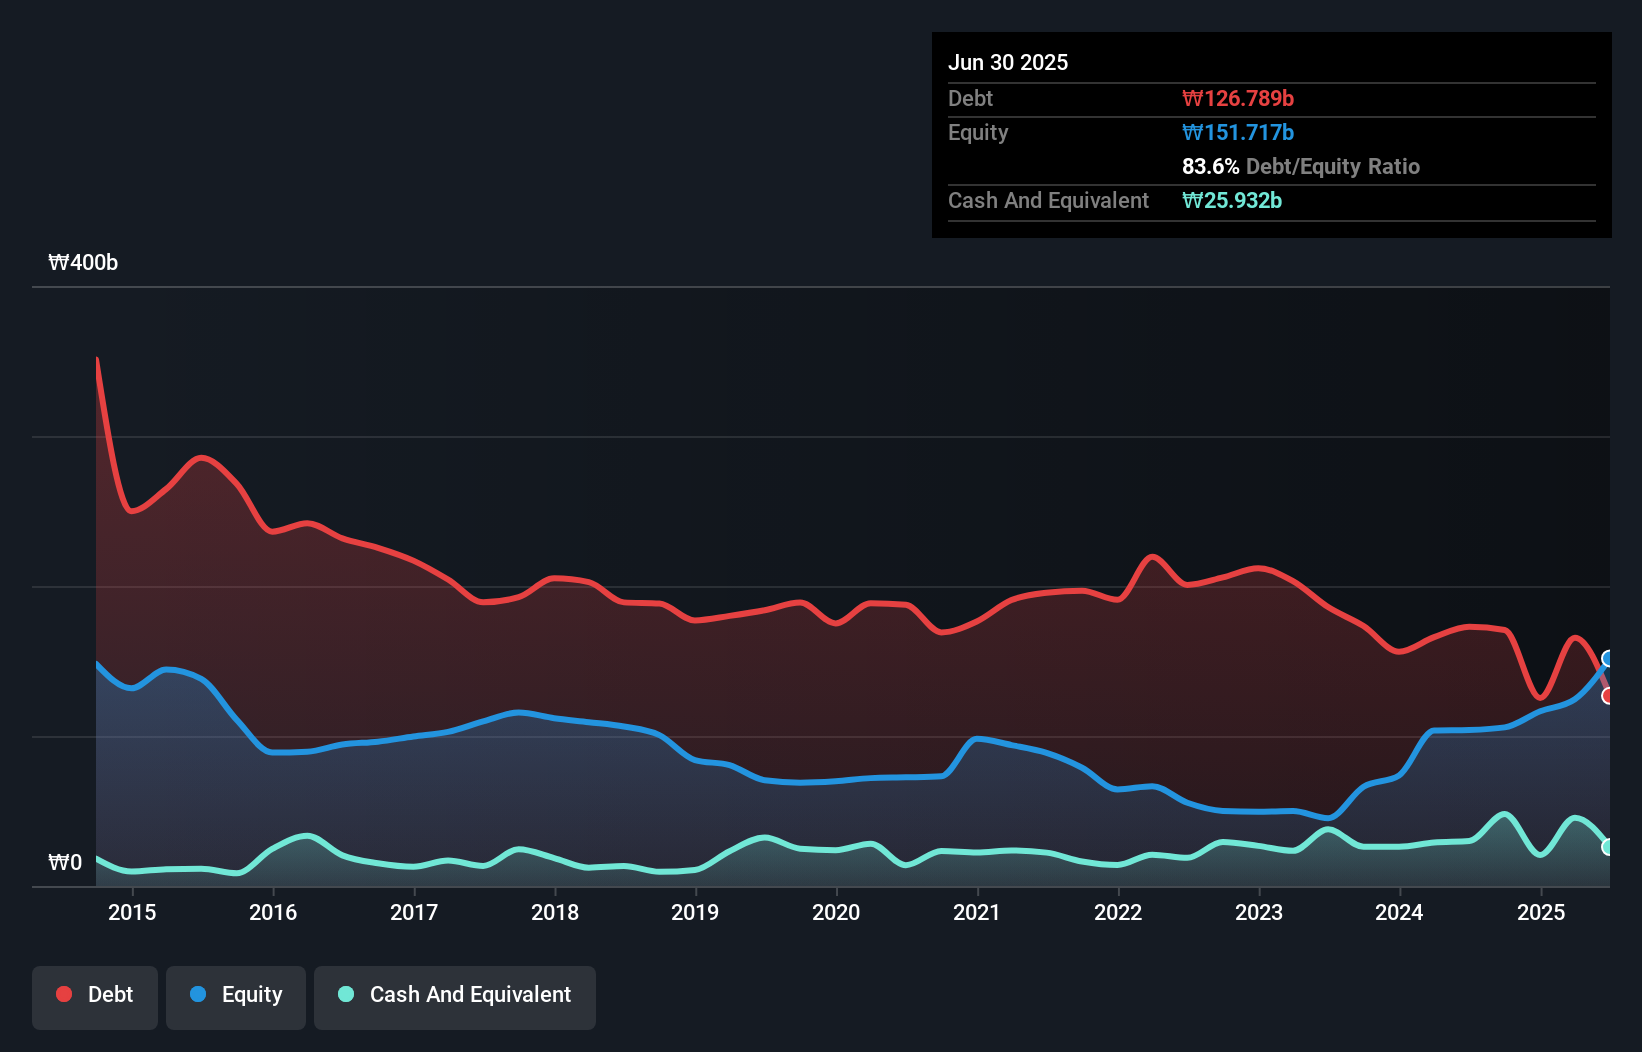Click the chart peak near 2015

click(x=96, y=358)
